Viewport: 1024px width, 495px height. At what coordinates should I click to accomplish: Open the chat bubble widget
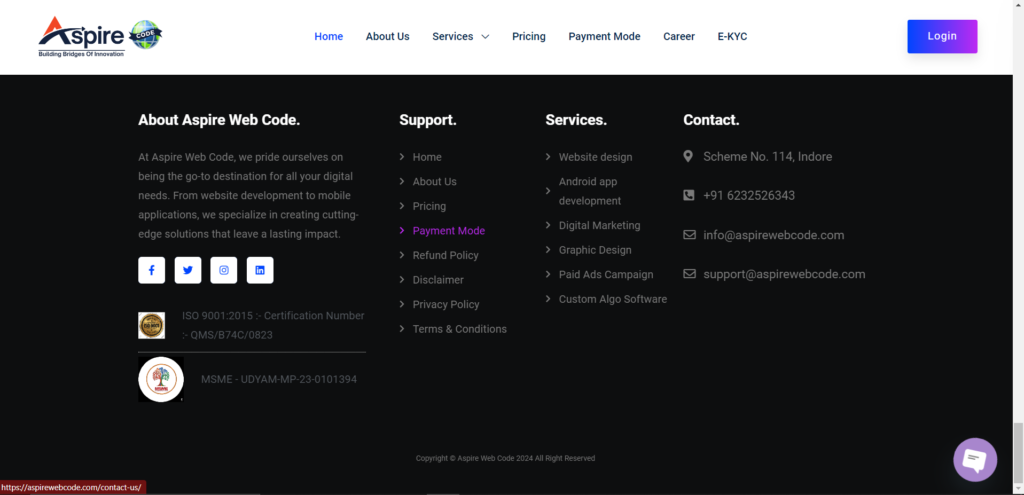coord(975,460)
